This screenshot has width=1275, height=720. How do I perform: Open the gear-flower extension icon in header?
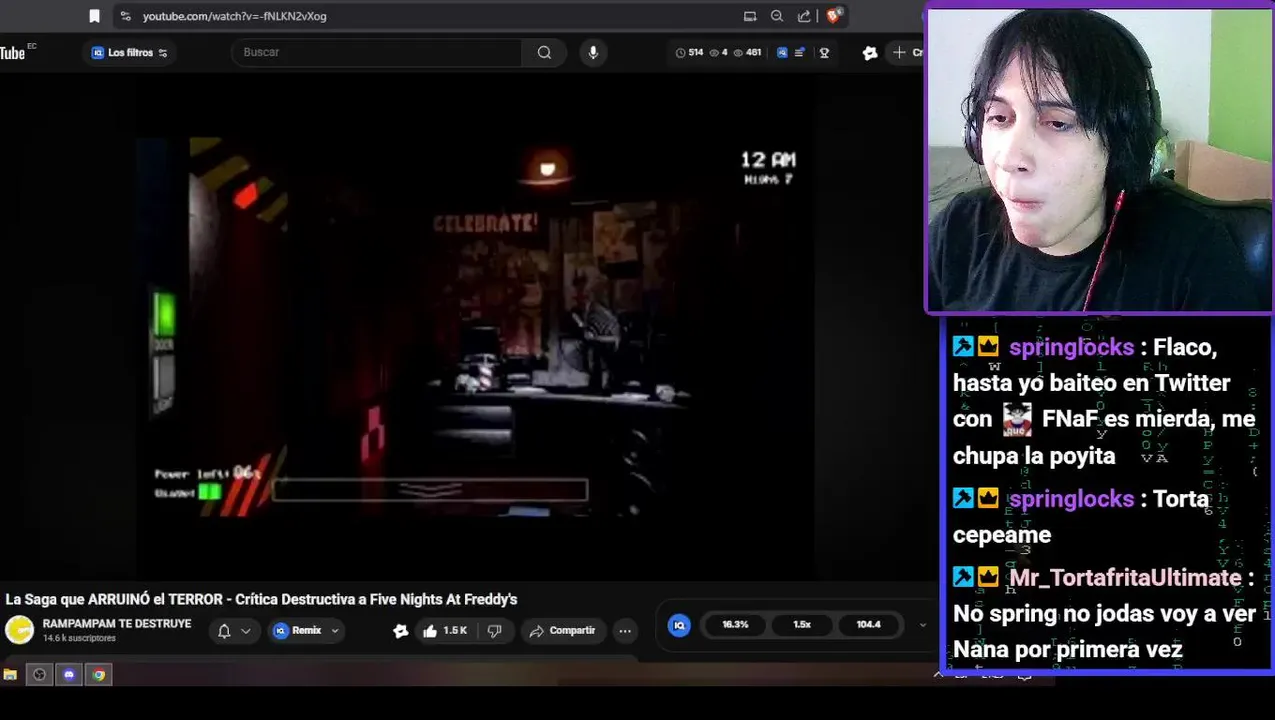click(869, 53)
